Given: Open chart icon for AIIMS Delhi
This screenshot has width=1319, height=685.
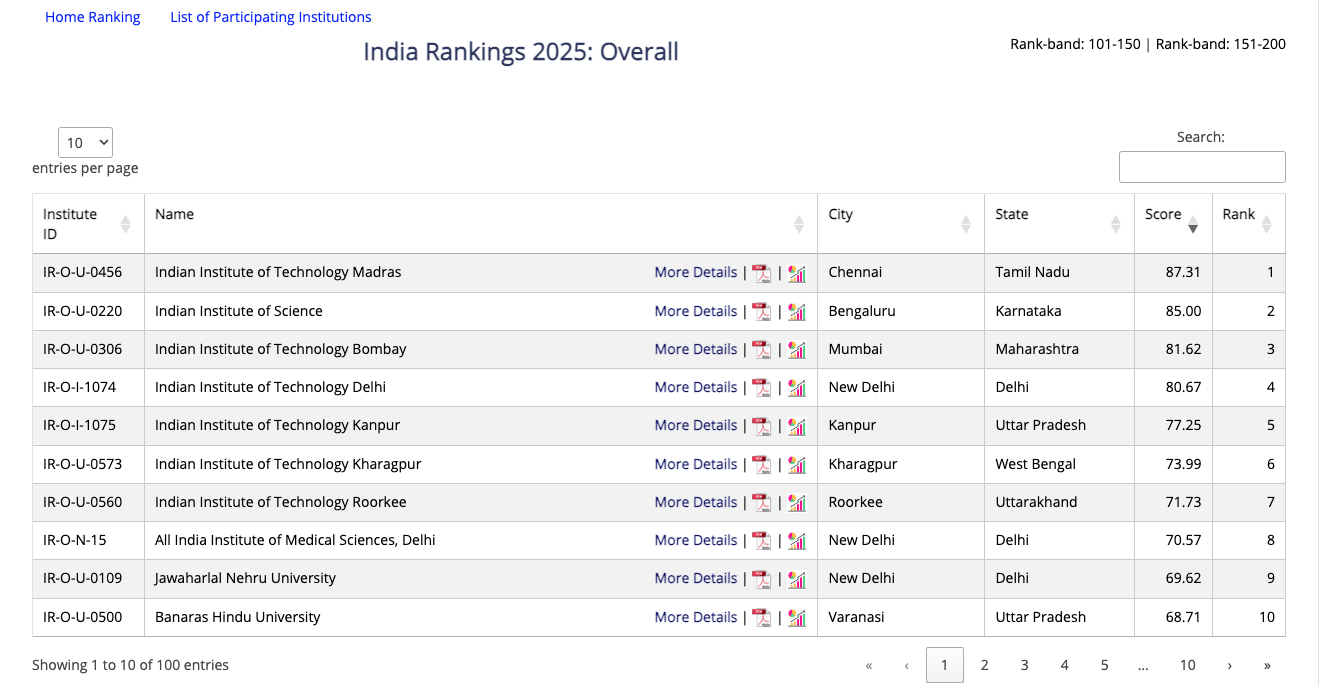Looking at the screenshot, I should (797, 540).
